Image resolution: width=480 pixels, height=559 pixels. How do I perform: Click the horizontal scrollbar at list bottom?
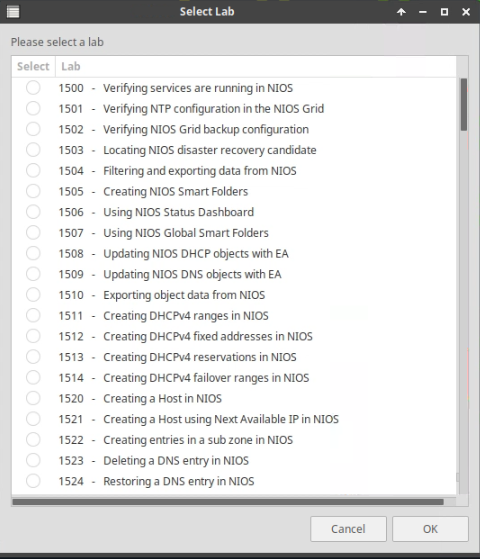click(x=228, y=502)
